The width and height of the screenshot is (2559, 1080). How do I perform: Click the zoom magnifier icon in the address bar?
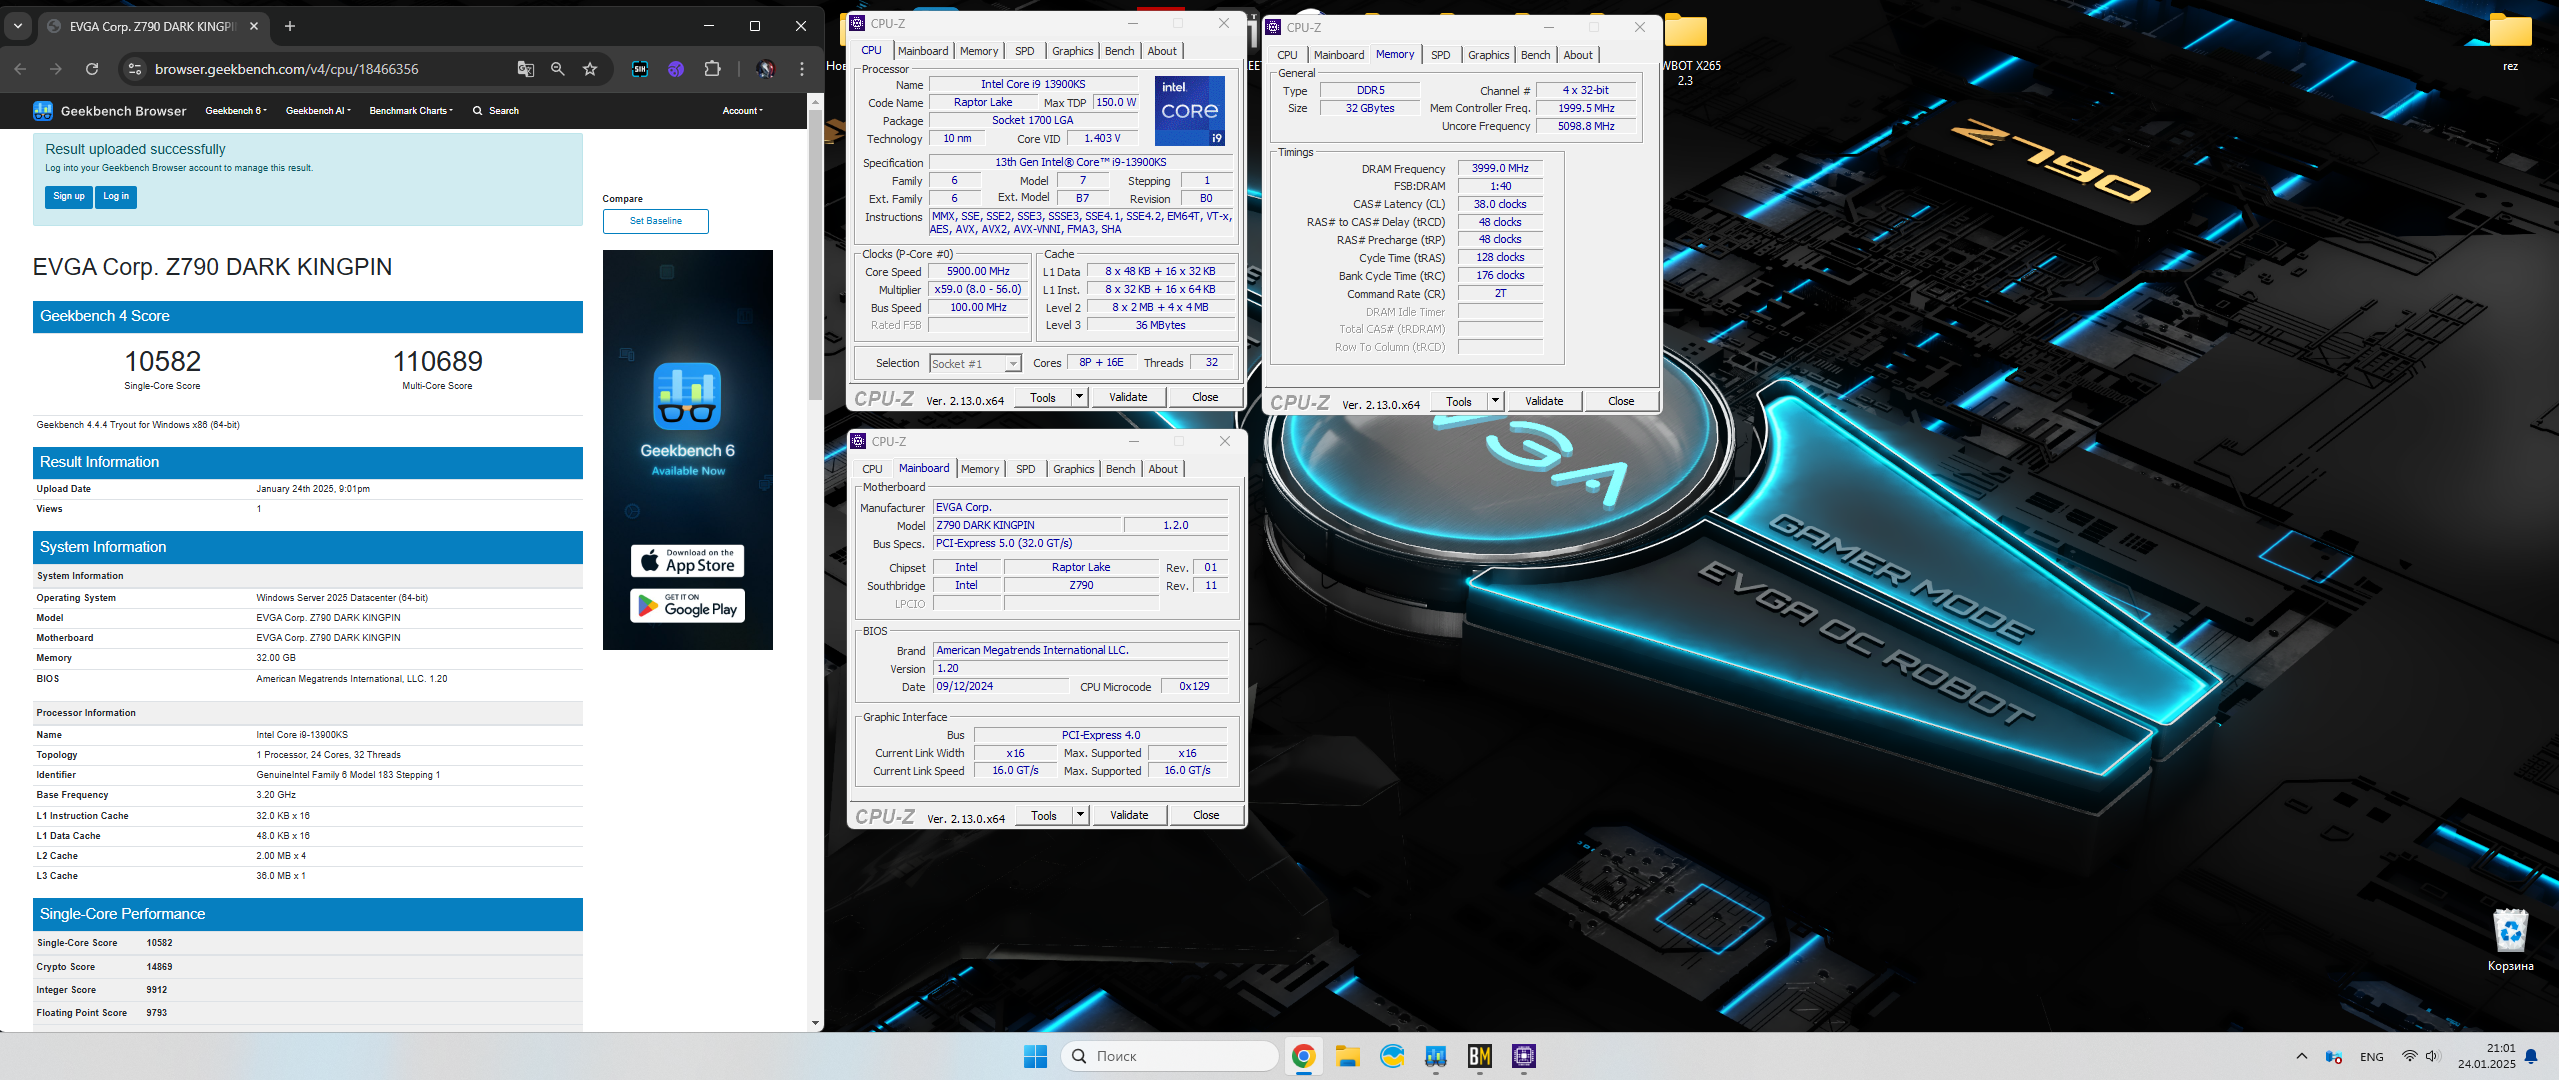(x=558, y=69)
